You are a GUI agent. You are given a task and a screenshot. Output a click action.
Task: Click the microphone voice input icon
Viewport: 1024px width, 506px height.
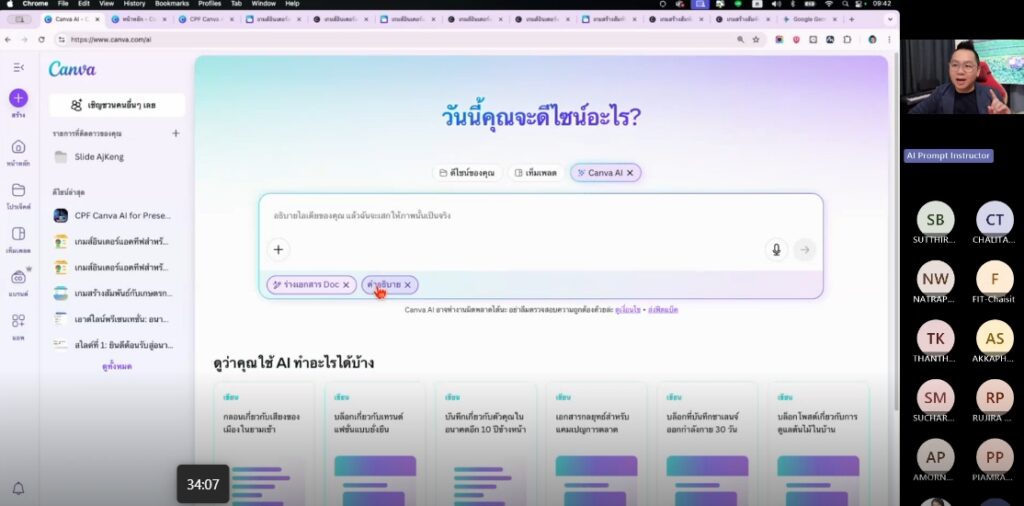click(776, 249)
